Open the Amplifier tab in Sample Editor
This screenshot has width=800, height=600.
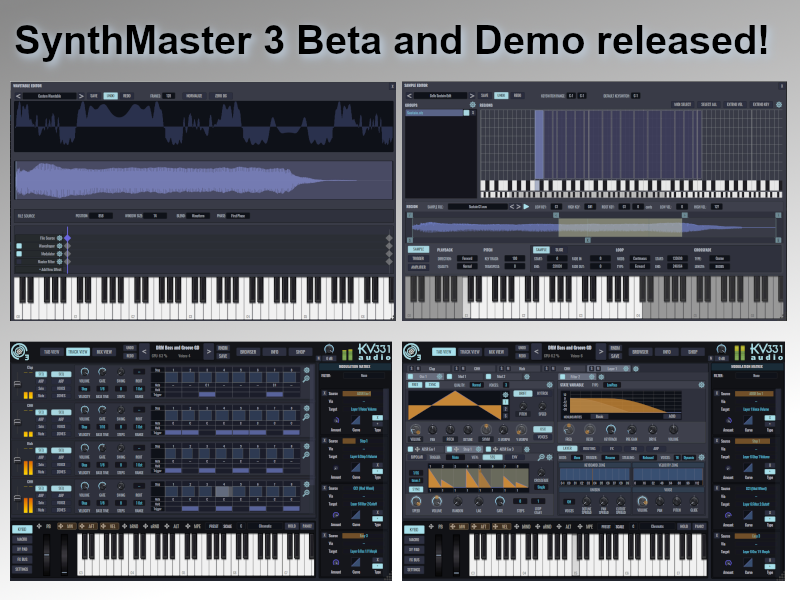click(x=418, y=267)
